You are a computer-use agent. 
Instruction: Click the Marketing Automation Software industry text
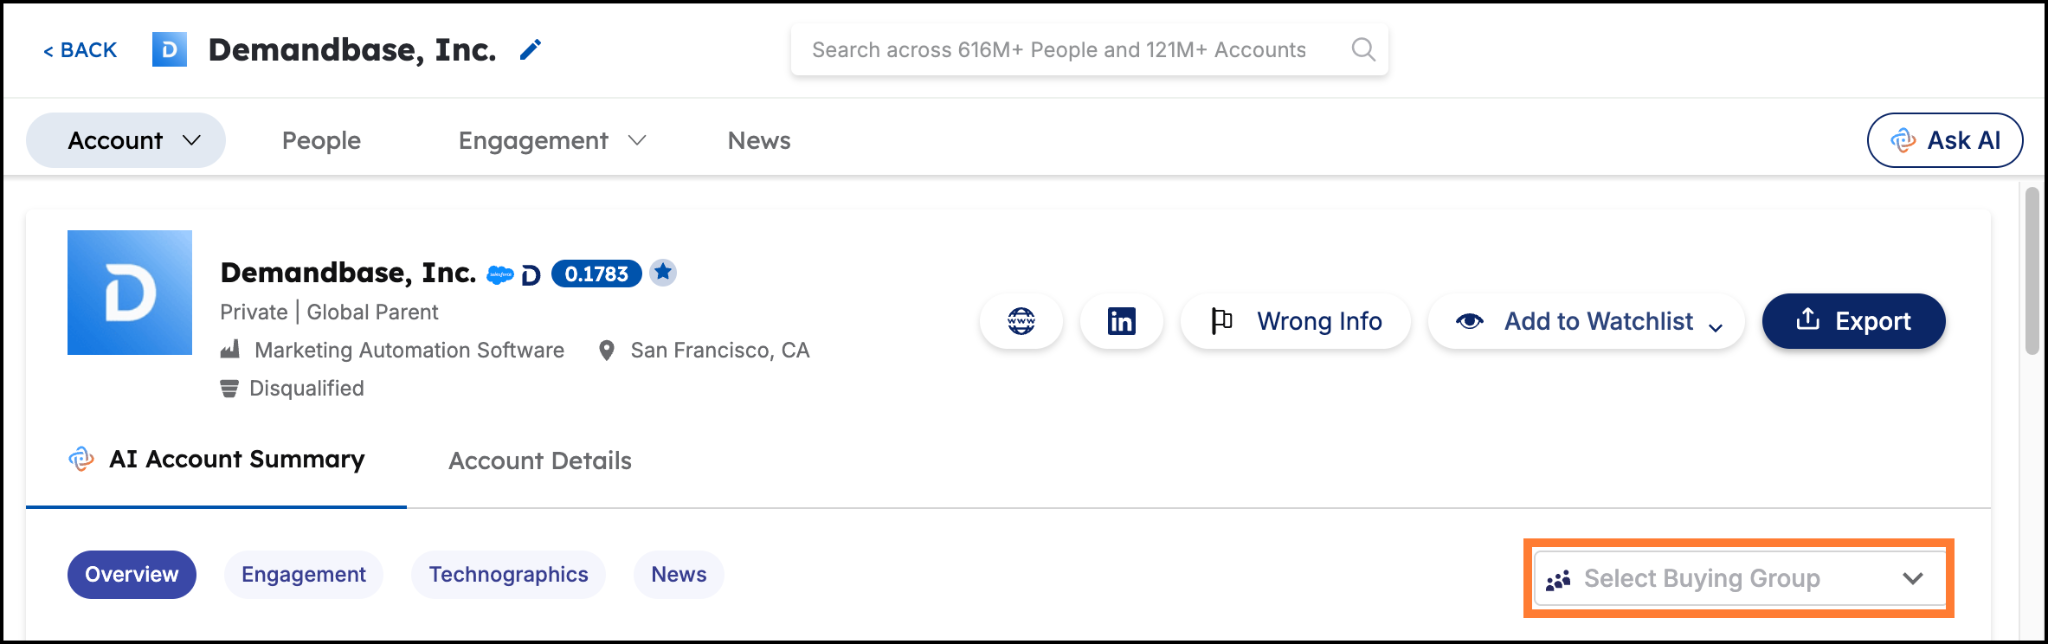409,350
